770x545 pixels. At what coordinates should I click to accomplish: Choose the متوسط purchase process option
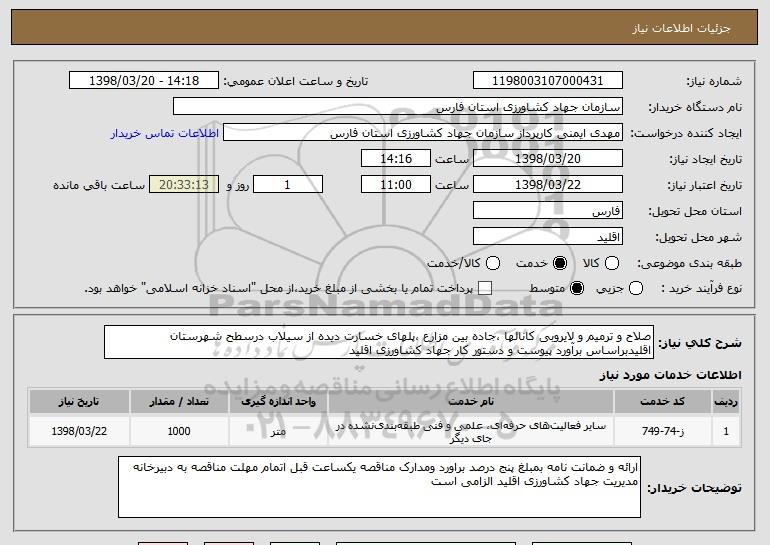coord(577,288)
